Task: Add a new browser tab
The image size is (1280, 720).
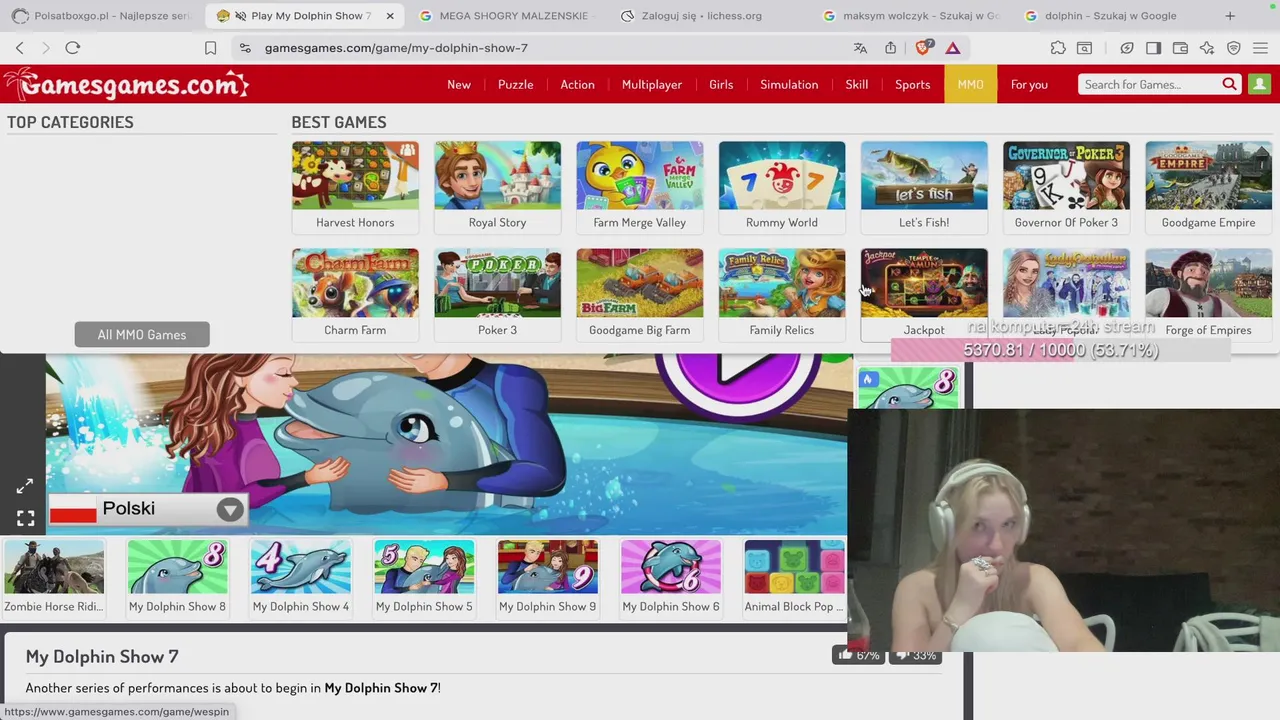Action: coord(1230,16)
